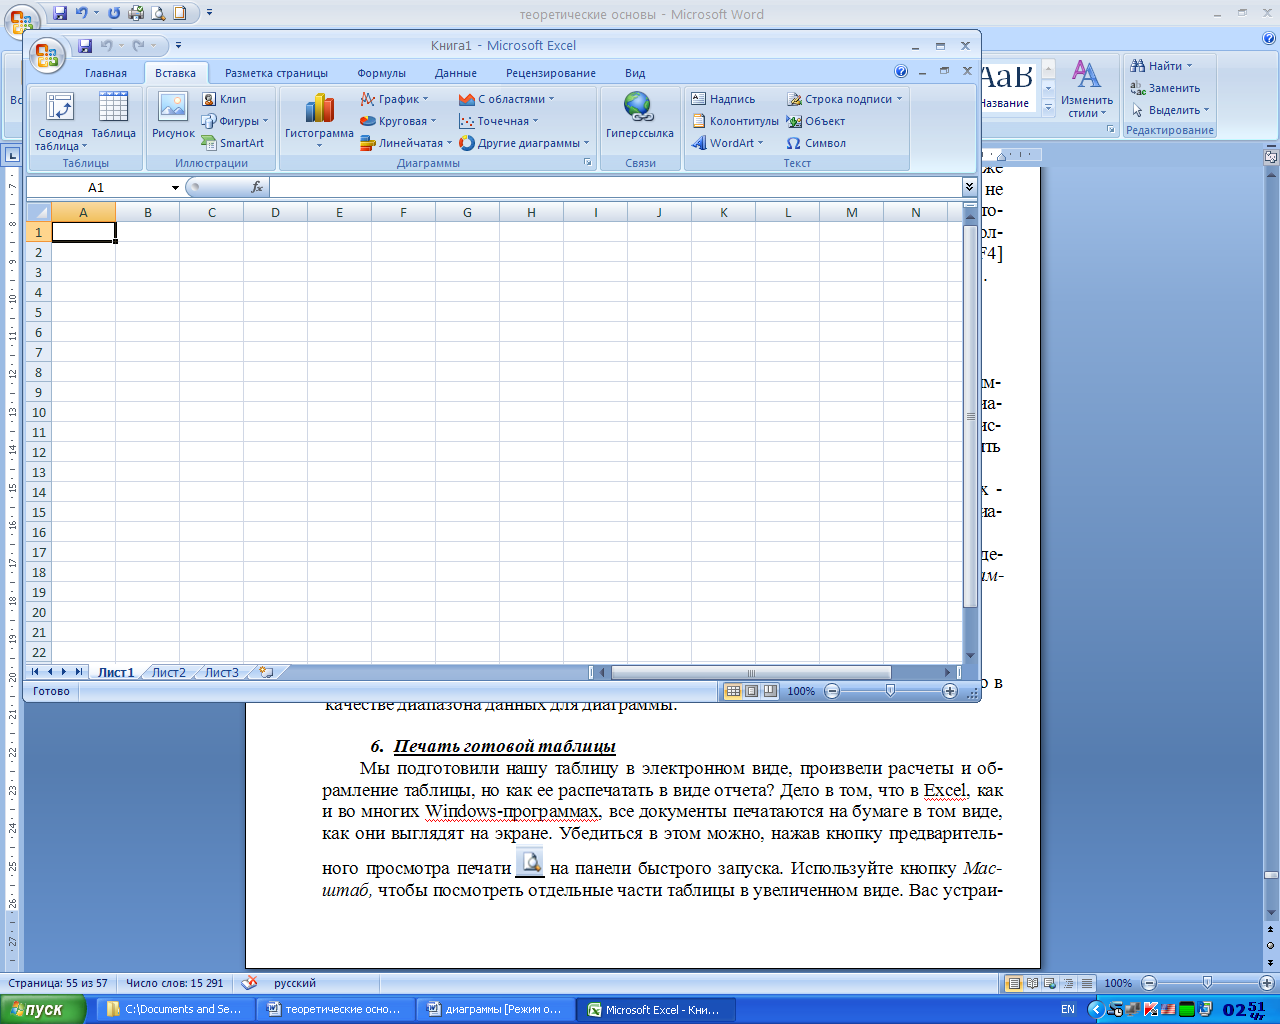Click Изменить стили in Word
The width and height of the screenshot is (1280, 1024).
tap(1086, 88)
